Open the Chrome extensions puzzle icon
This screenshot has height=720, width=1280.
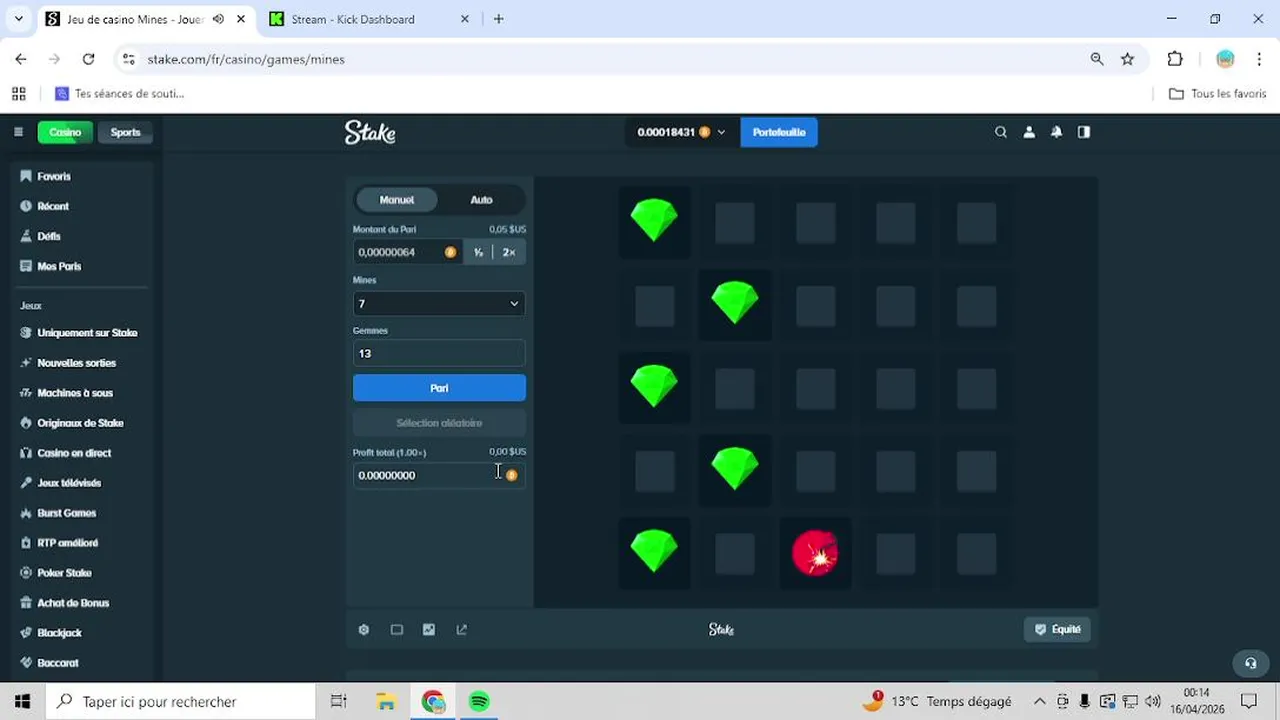click(x=1175, y=59)
